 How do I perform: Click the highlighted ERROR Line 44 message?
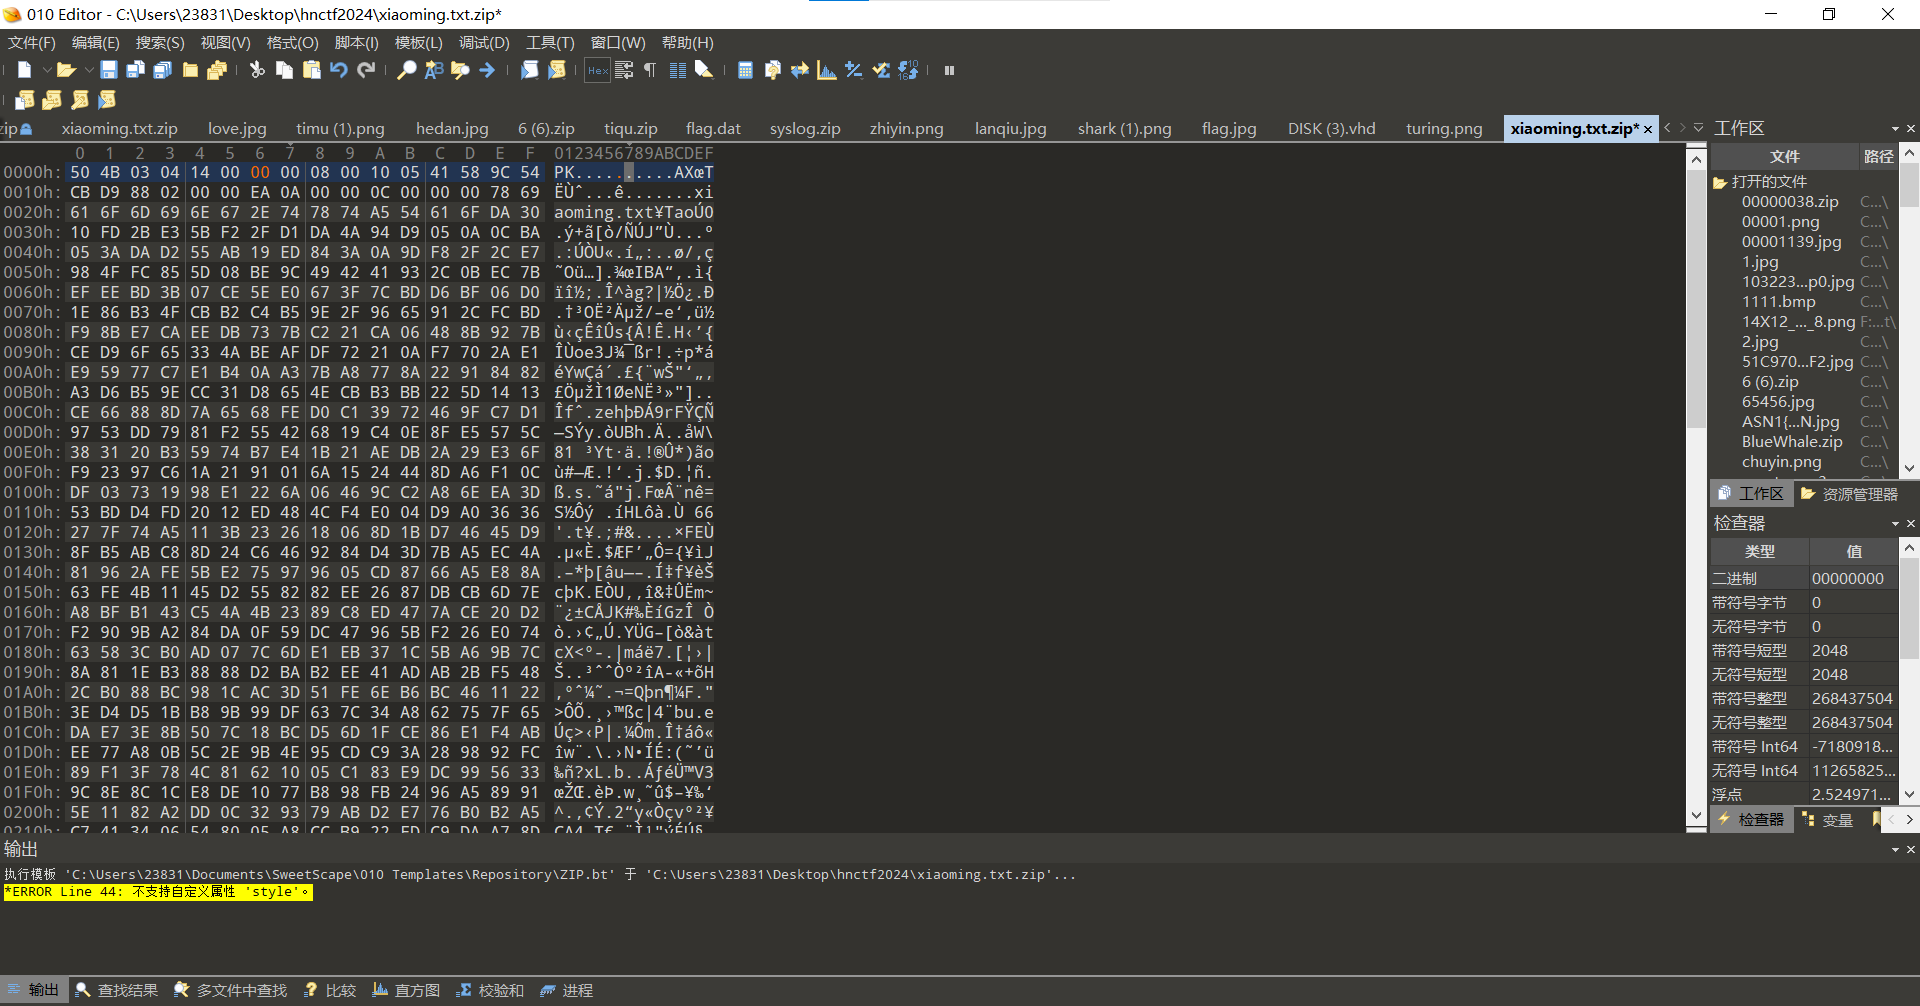(158, 892)
